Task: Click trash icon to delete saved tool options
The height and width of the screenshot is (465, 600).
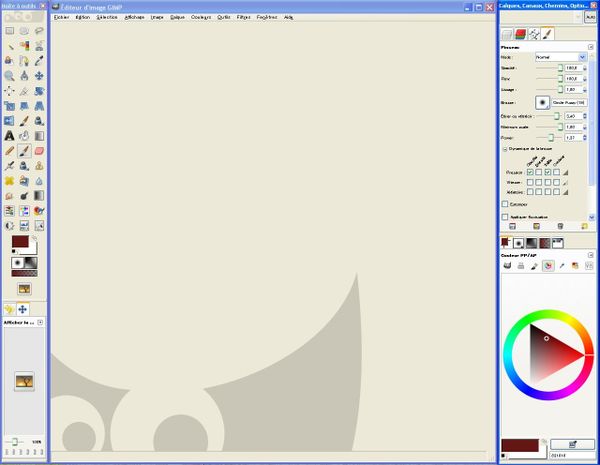Action: (x=560, y=227)
